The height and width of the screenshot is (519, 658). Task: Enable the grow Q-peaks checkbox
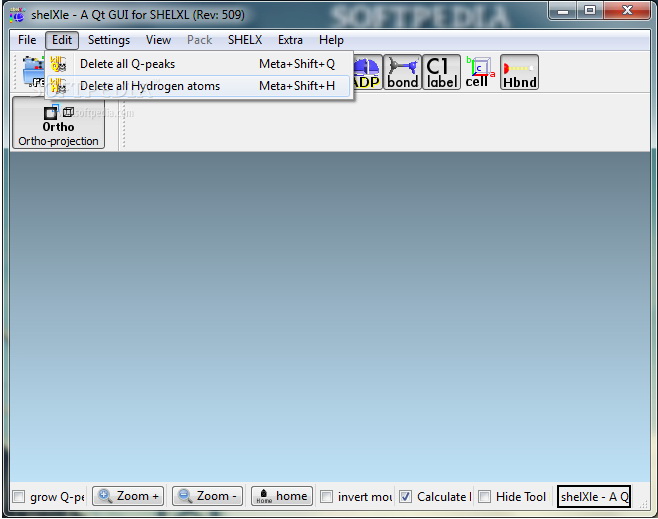(x=18, y=497)
